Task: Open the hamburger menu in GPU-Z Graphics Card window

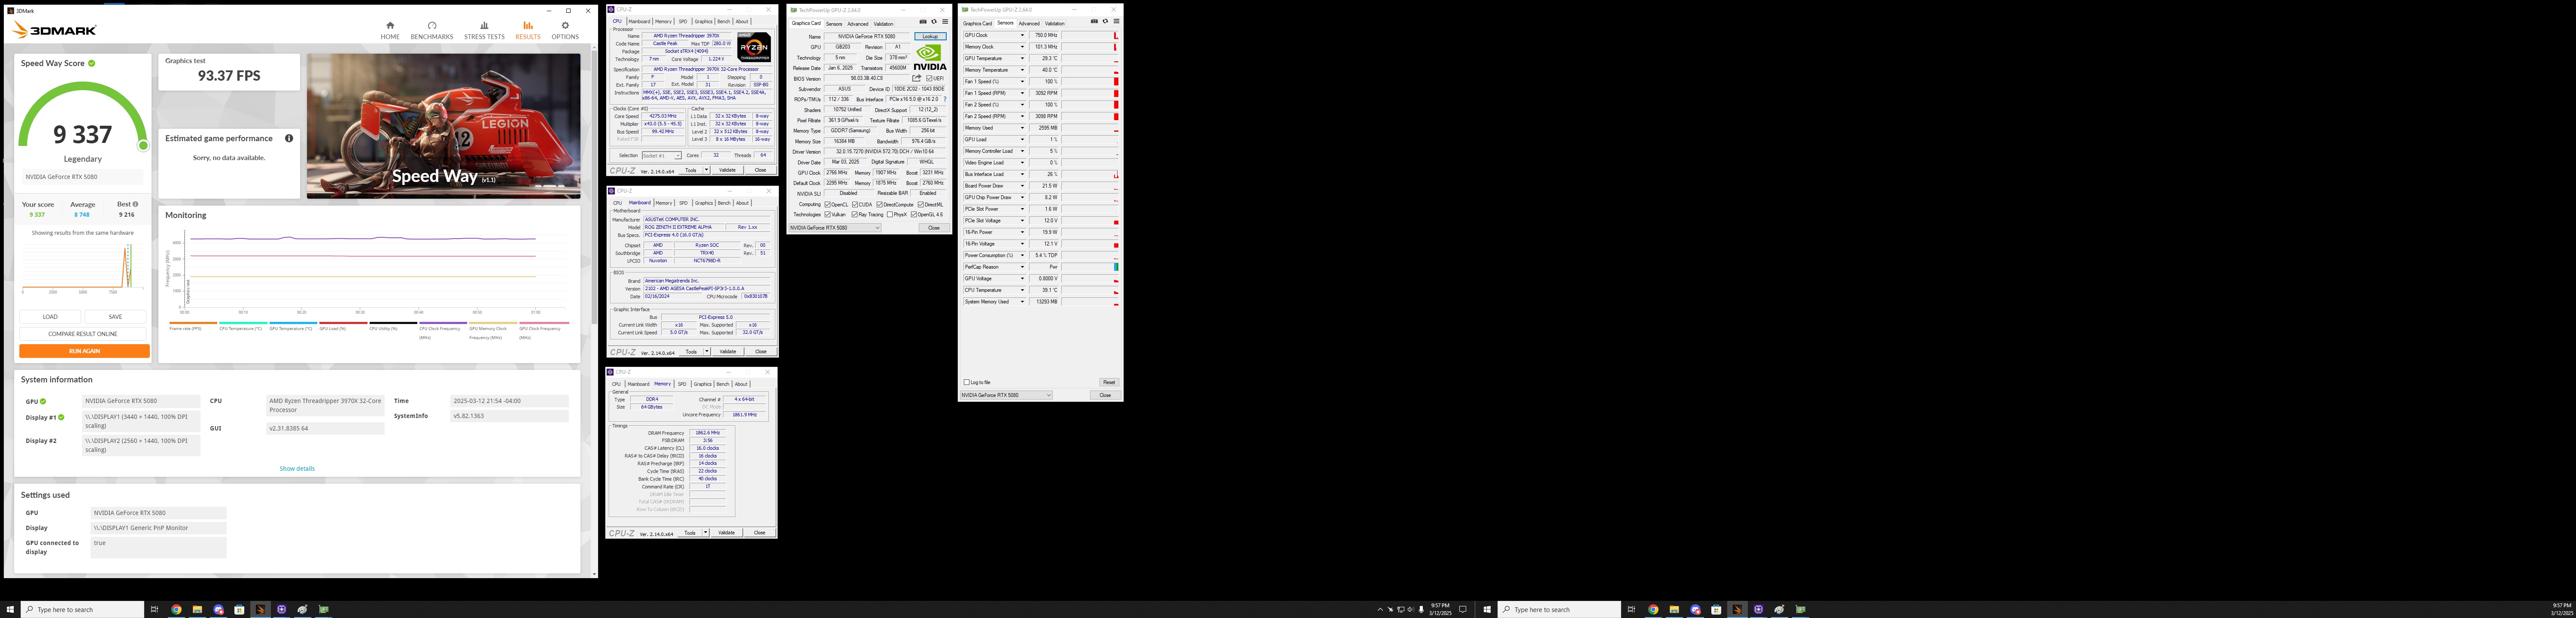Action: [945, 22]
